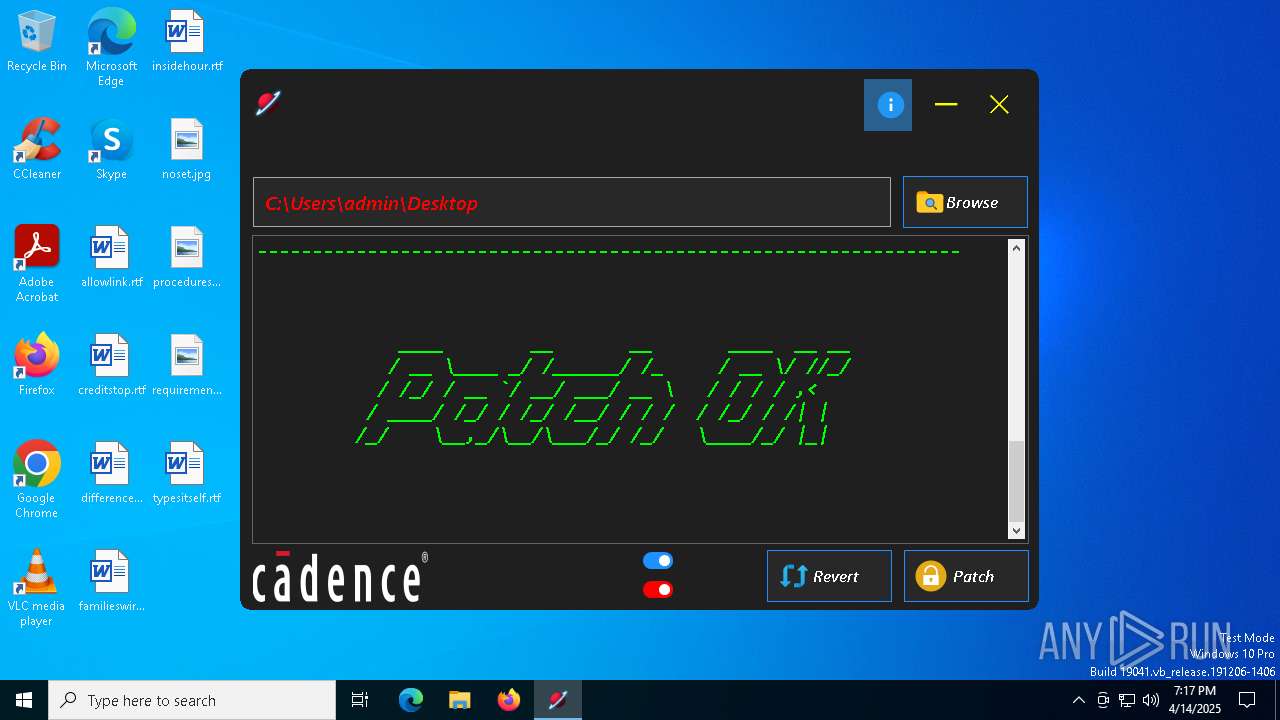The width and height of the screenshot is (1280, 720).
Task: Select the allowlink.rtf file
Action: pos(111,258)
